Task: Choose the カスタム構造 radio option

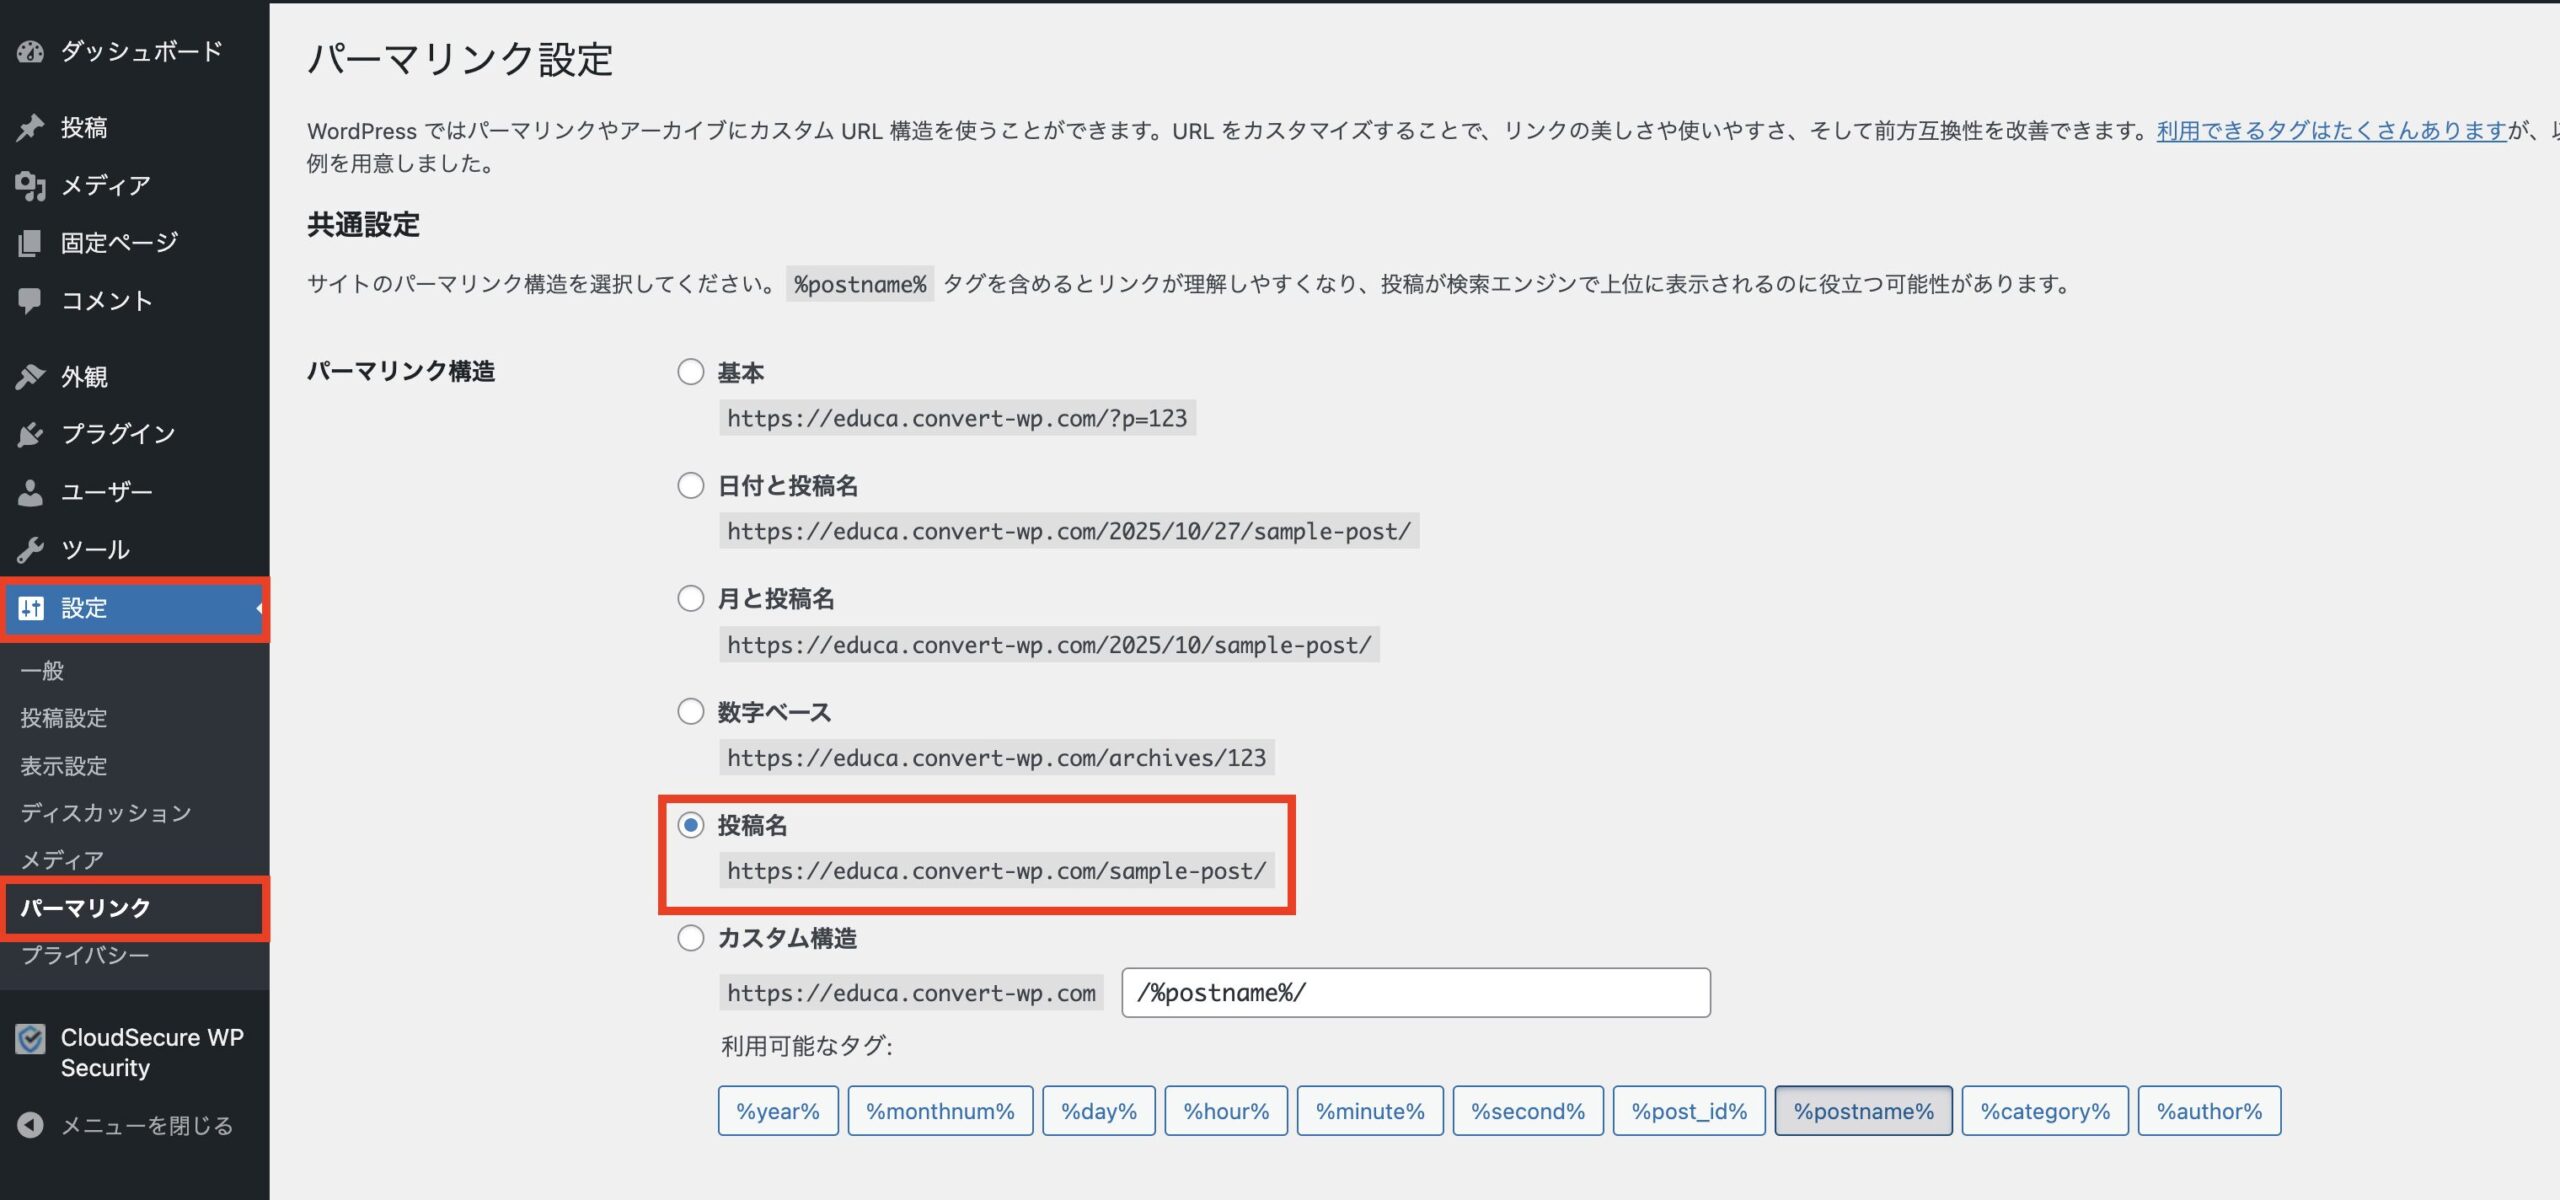Action: [x=690, y=938]
